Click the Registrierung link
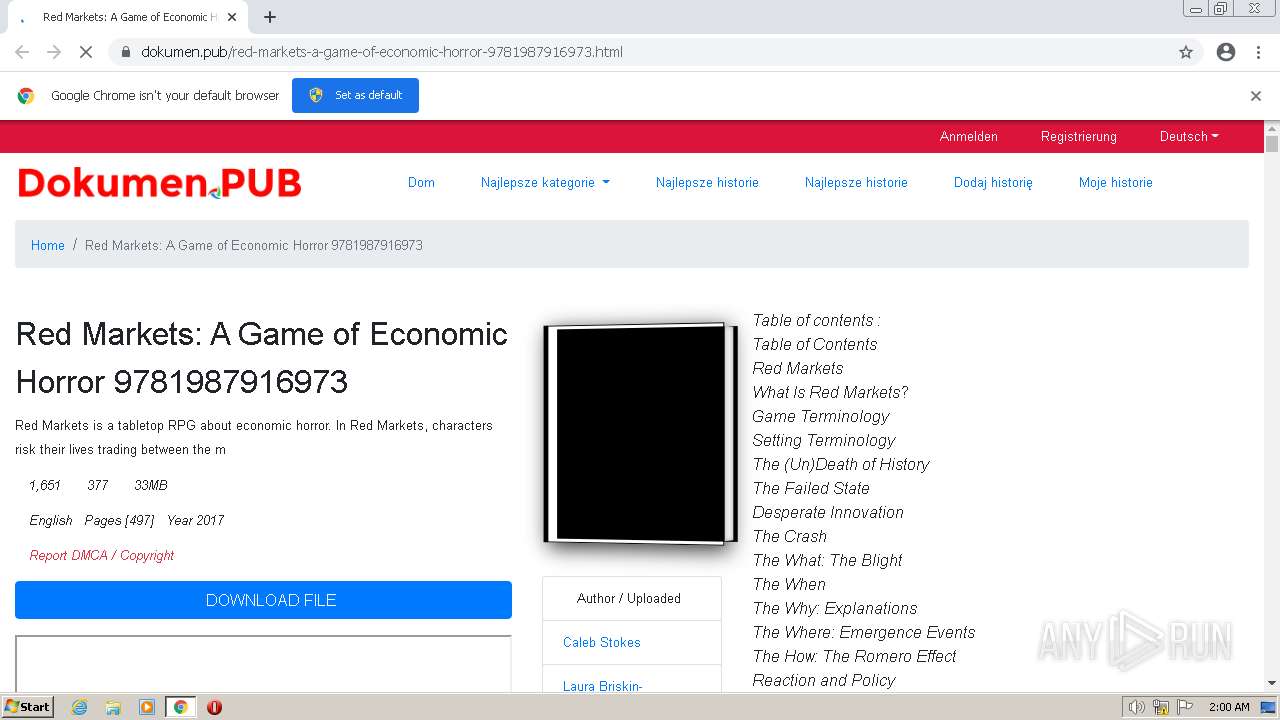This screenshot has width=1280, height=720. [x=1078, y=137]
